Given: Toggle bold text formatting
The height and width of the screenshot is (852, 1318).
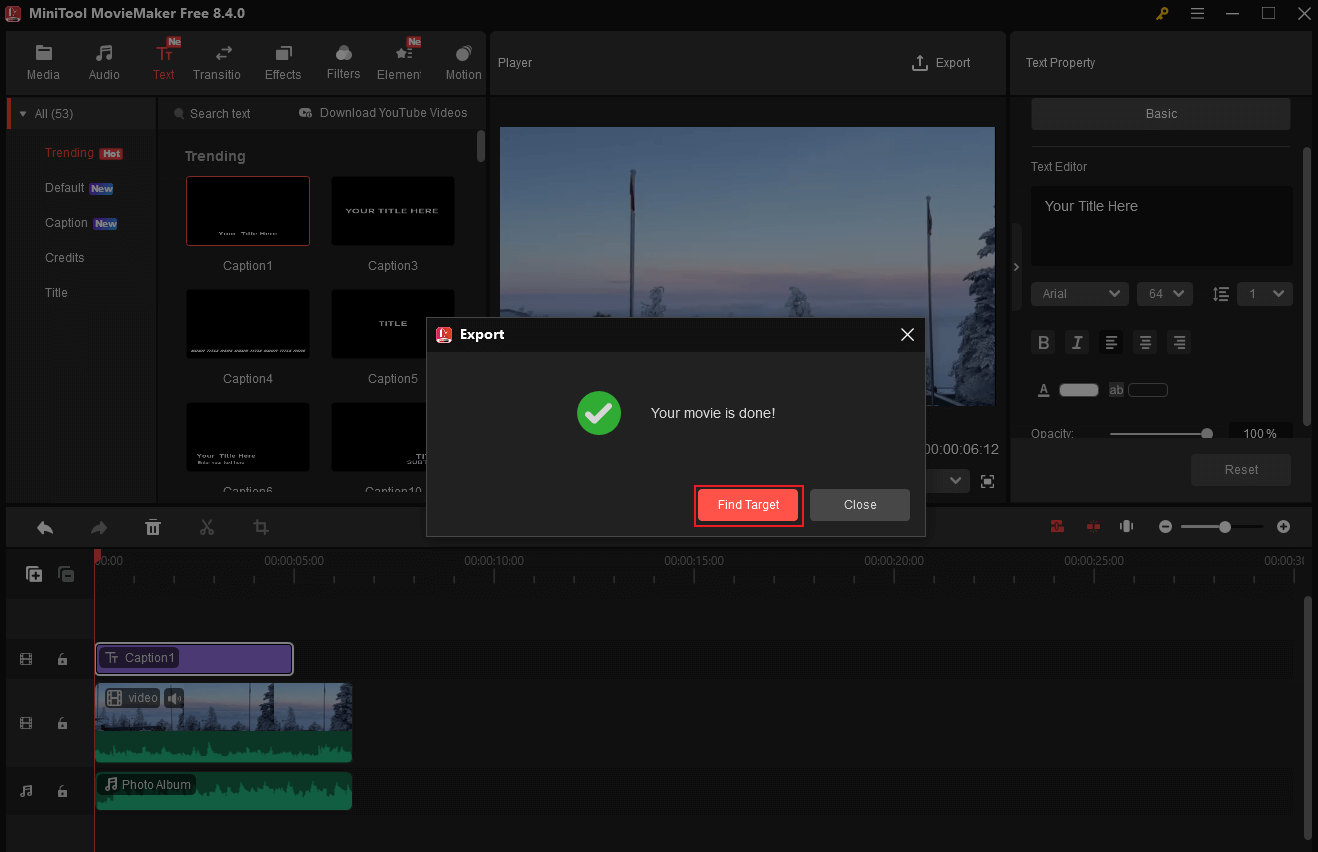Looking at the screenshot, I should click(x=1043, y=342).
